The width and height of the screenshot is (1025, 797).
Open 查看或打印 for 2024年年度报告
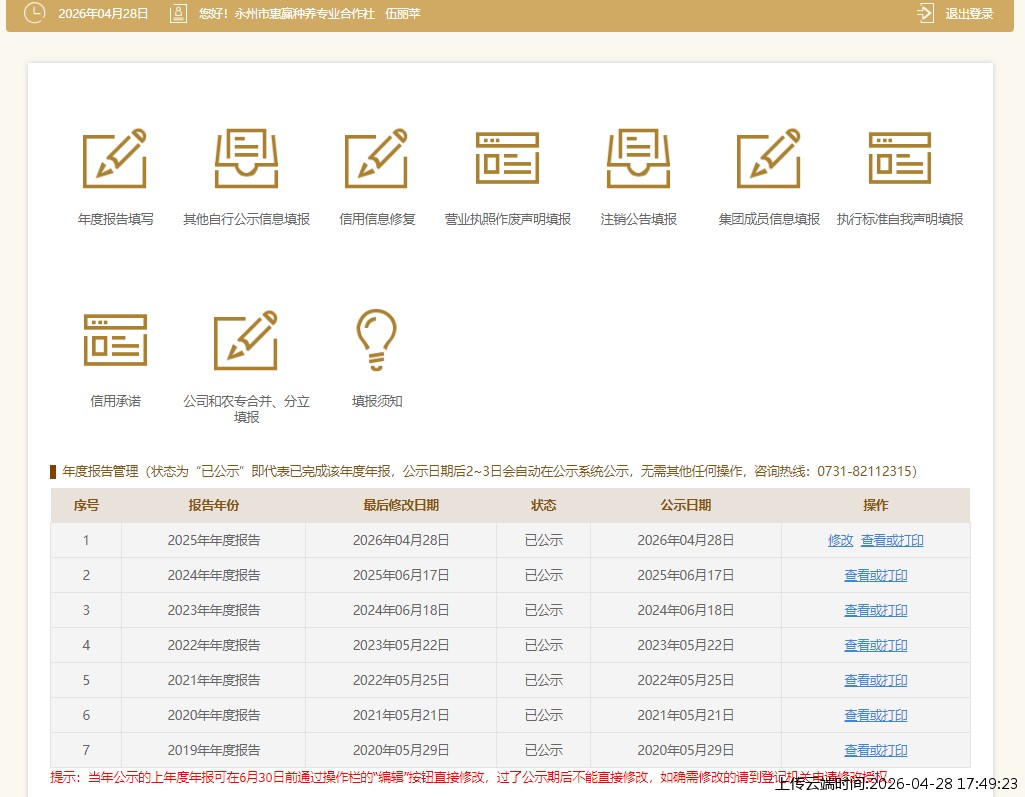pyautogui.click(x=875, y=575)
